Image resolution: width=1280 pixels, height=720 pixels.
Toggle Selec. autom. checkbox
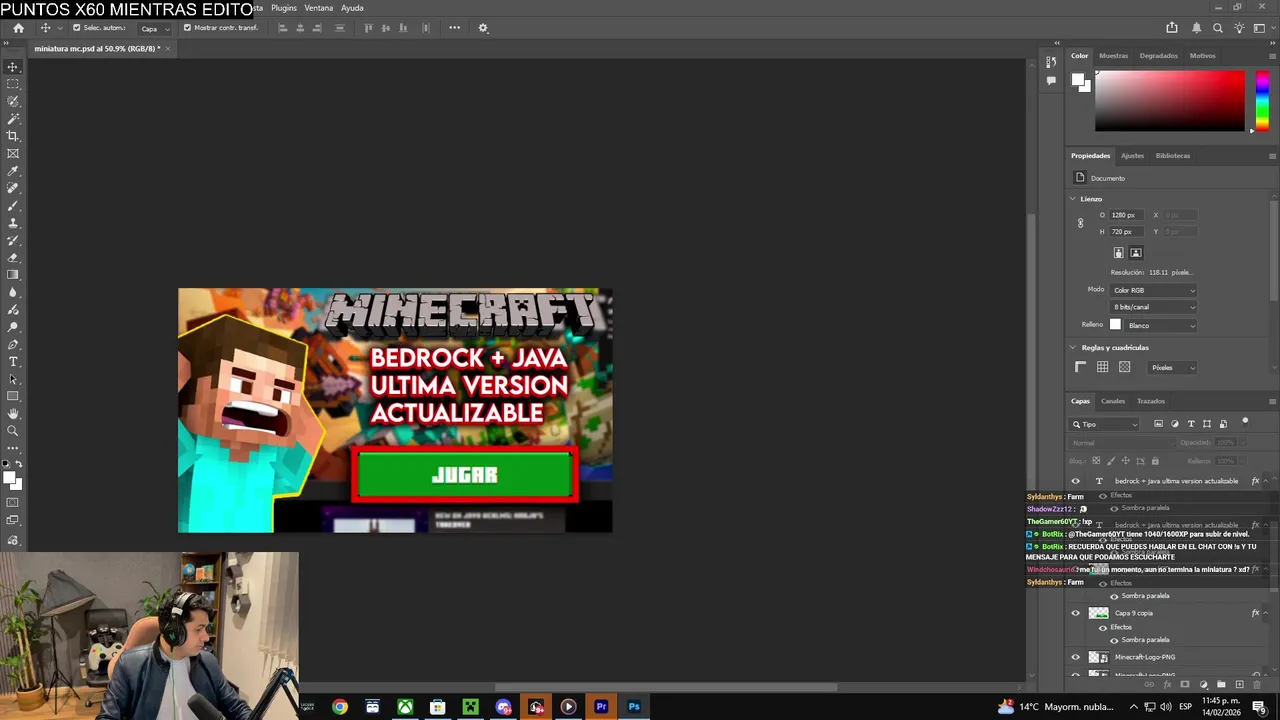[x=76, y=28]
